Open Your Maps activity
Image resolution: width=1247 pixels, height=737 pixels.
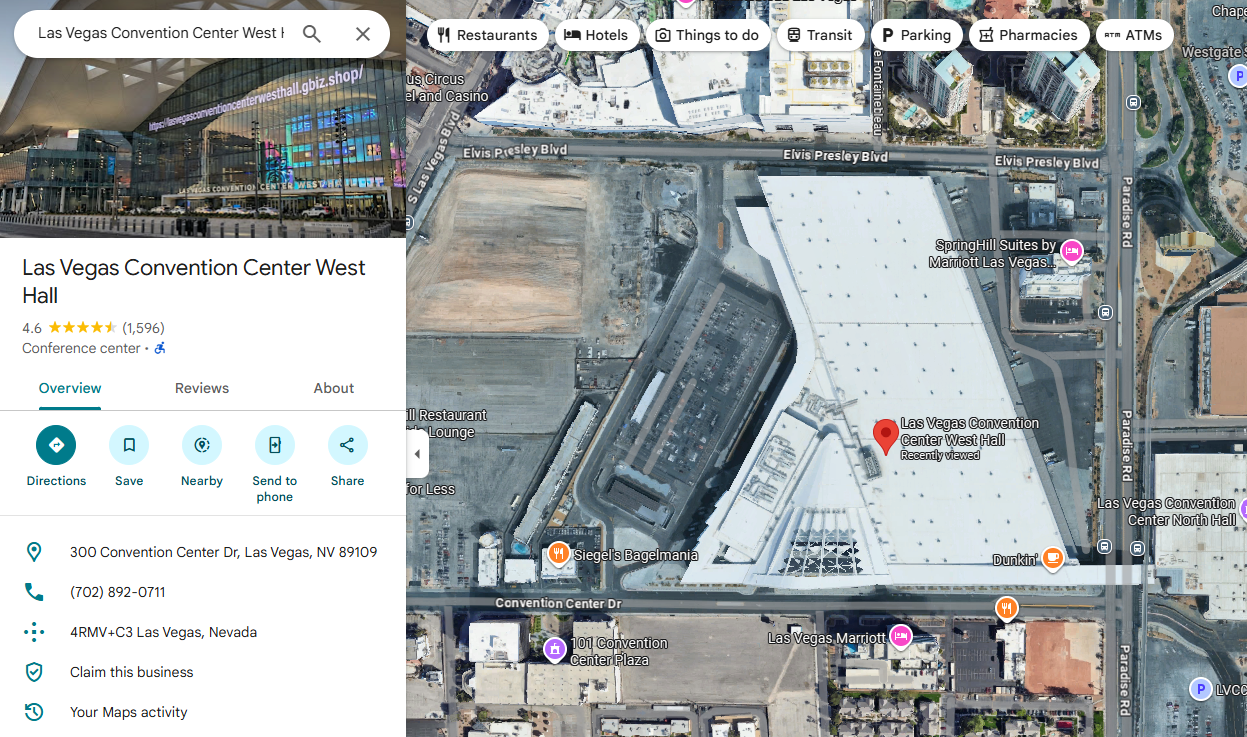click(127, 712)
